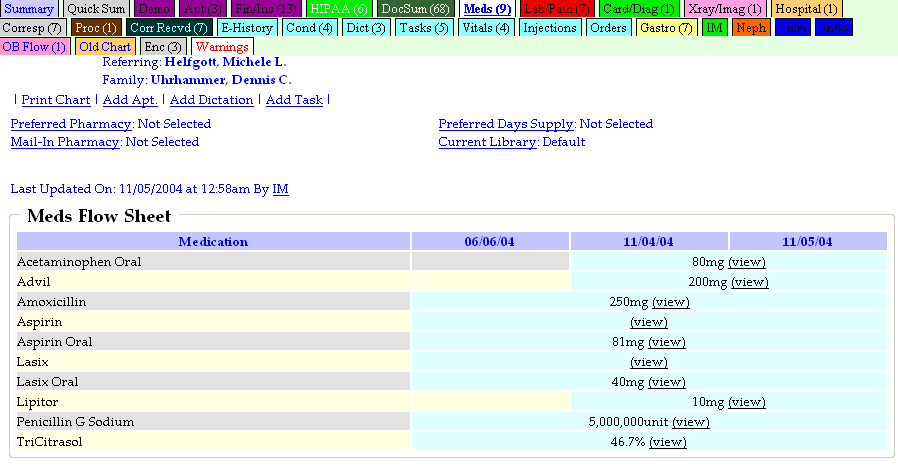Click the Medication column header
Screen dimensions: 898x467
(x=213, y=242)
